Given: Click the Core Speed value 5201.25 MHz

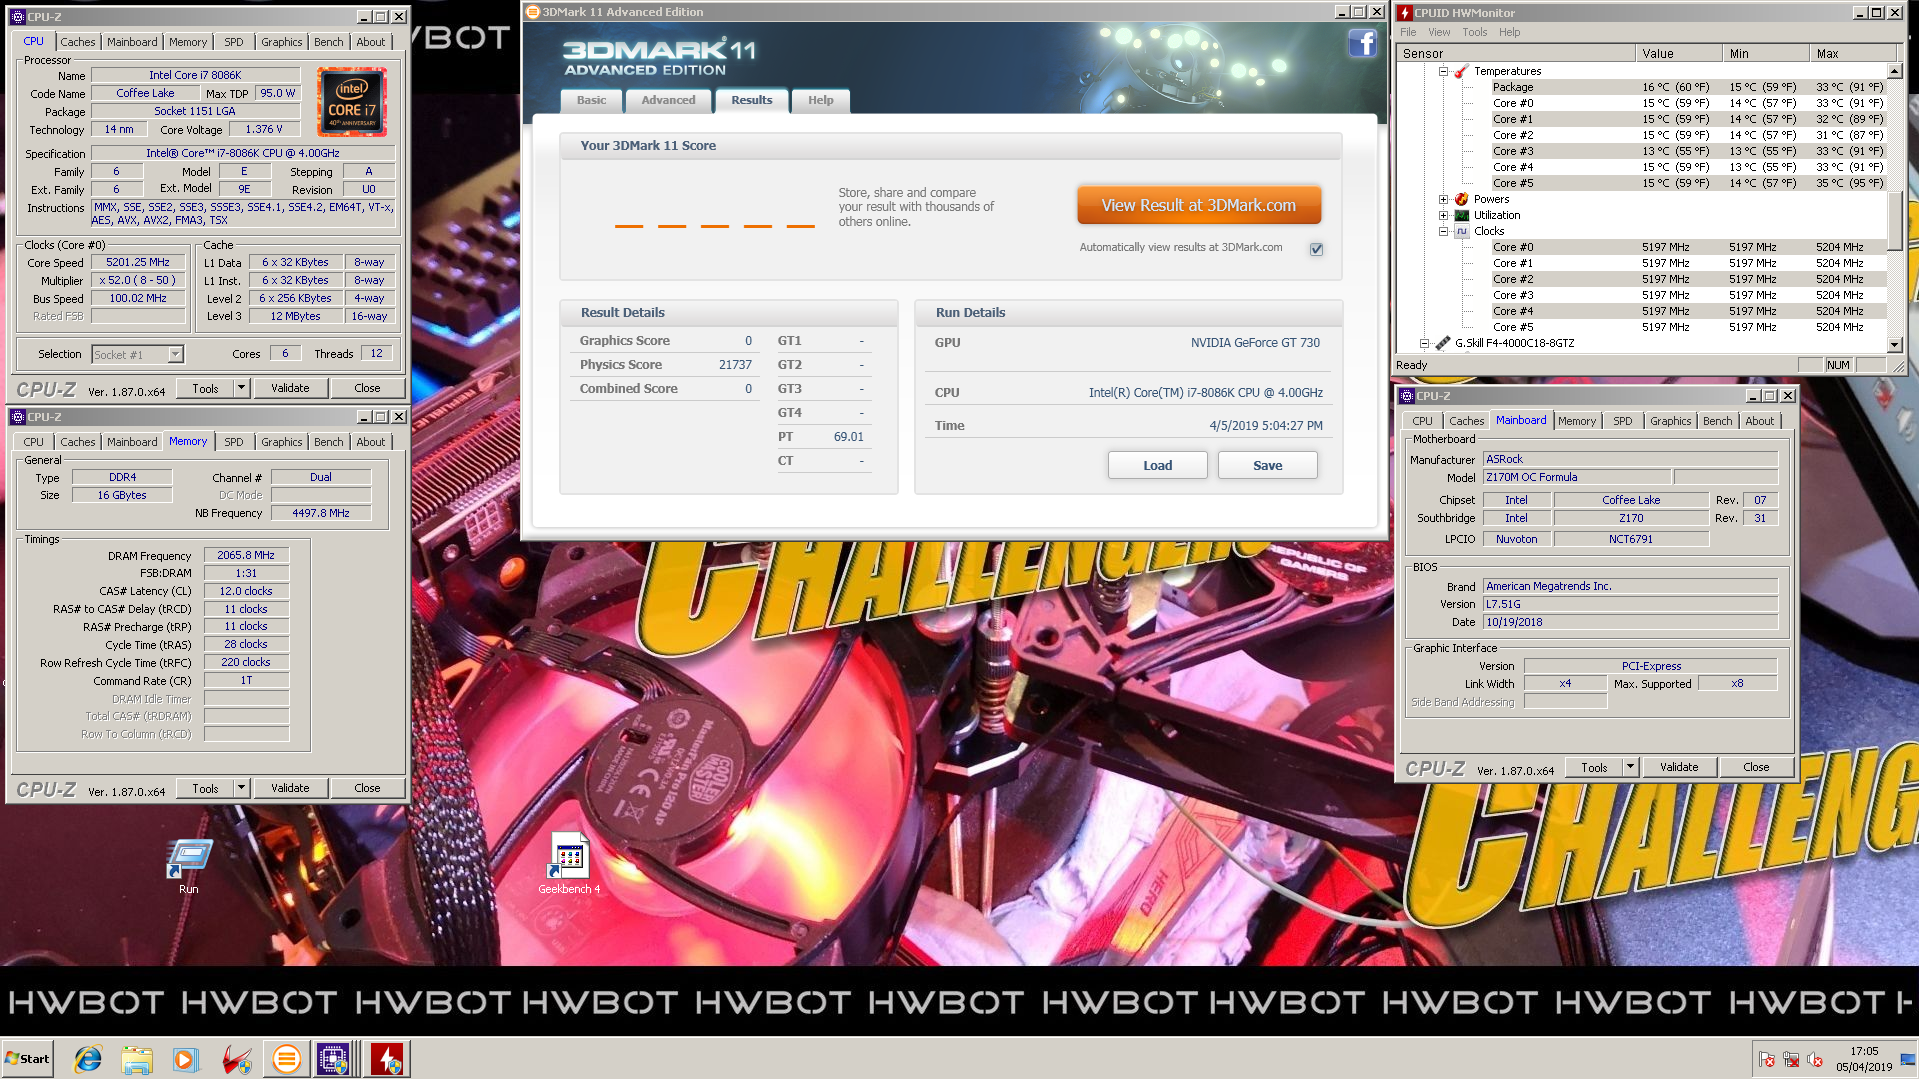Looking at the screenshot, I should coord(138,262).
